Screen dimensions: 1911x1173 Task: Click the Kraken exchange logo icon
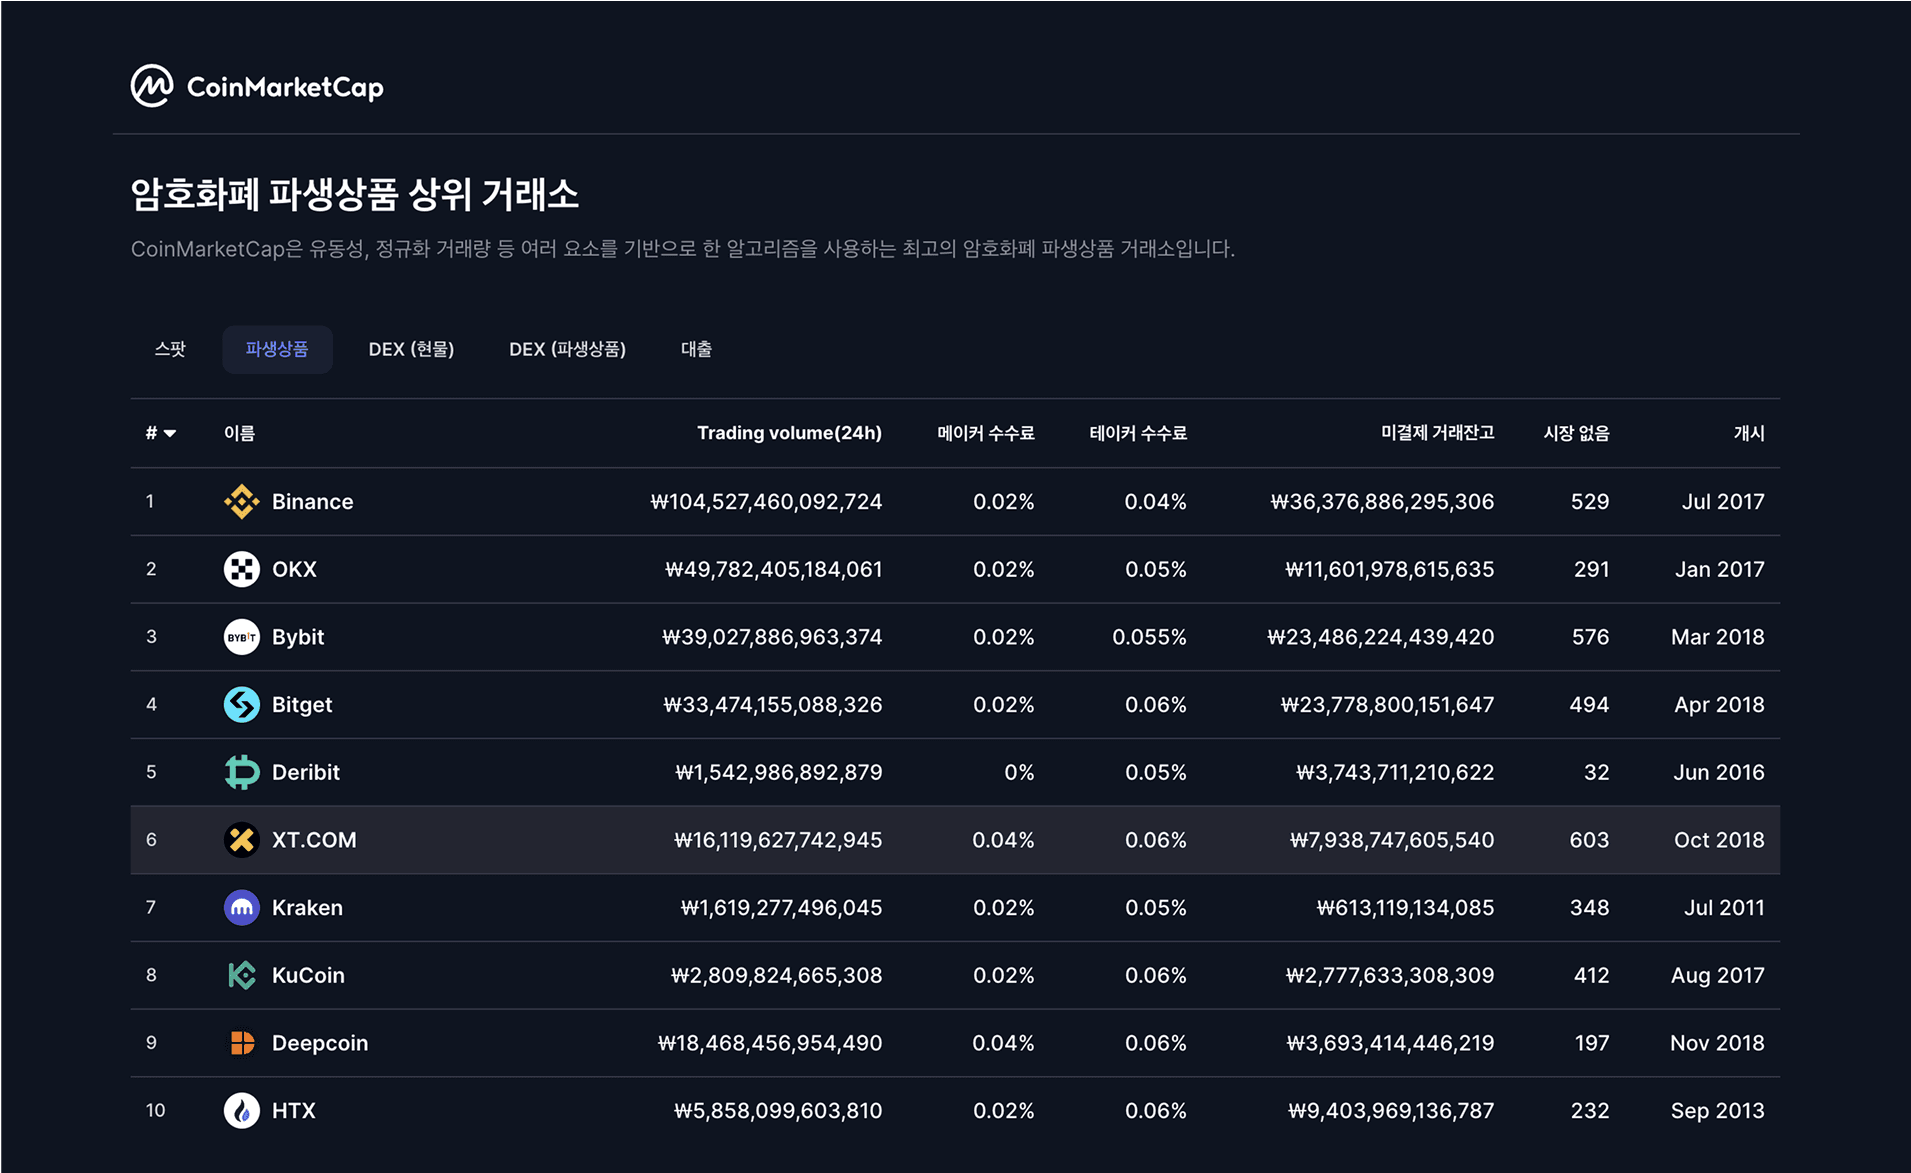tap(241, 907)
